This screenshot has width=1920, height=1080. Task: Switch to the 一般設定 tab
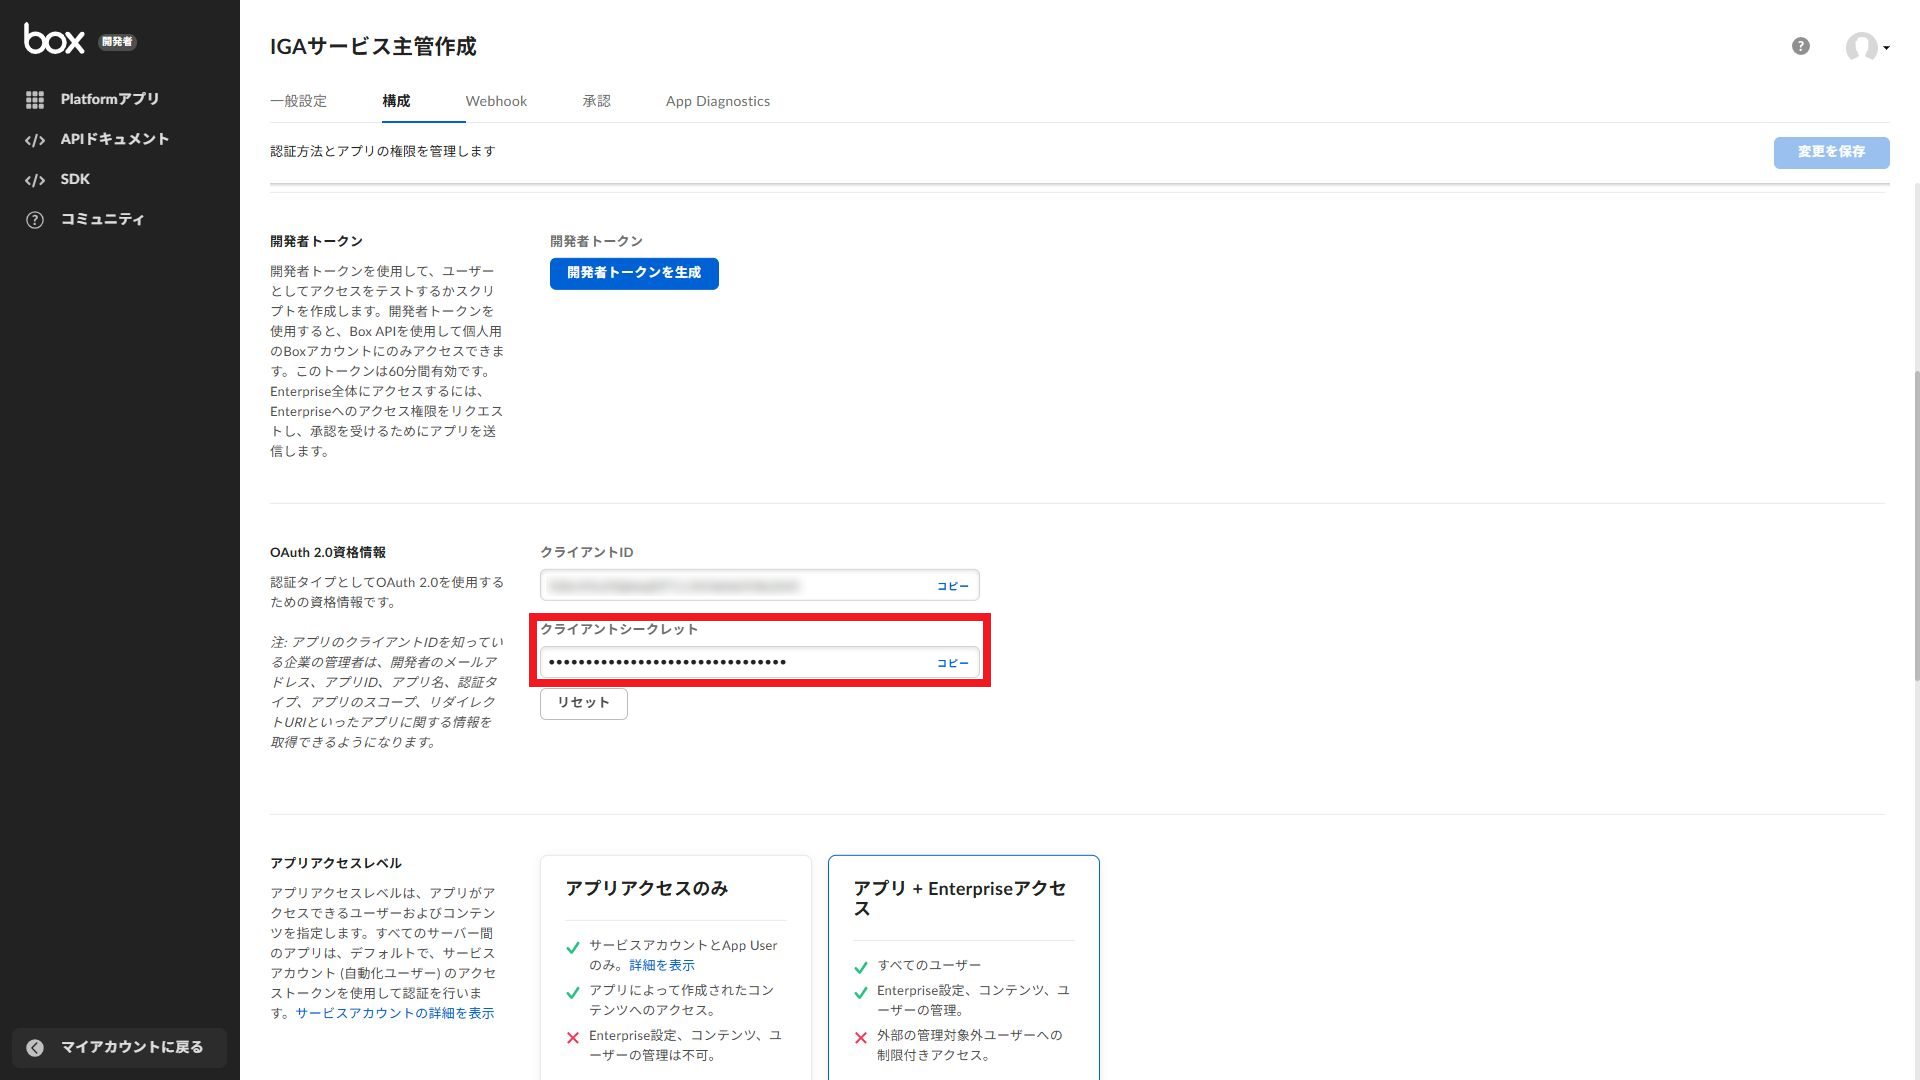pyautogui.click(x=298, y=101)
